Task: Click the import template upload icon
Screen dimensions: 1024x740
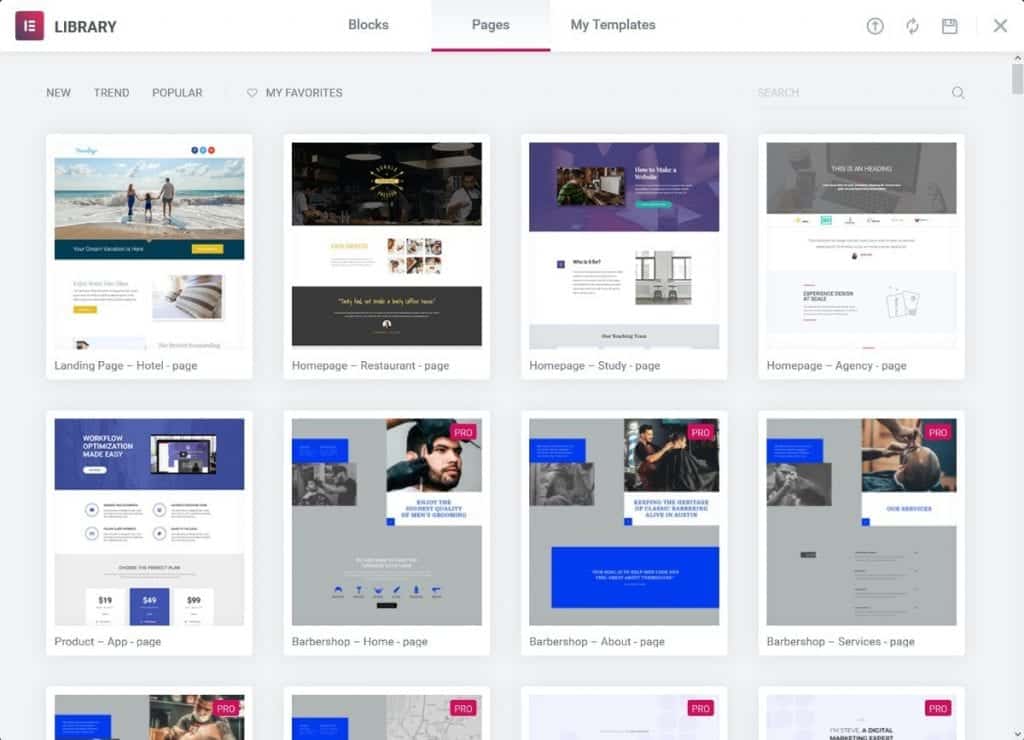Action: tap(874, 26)
